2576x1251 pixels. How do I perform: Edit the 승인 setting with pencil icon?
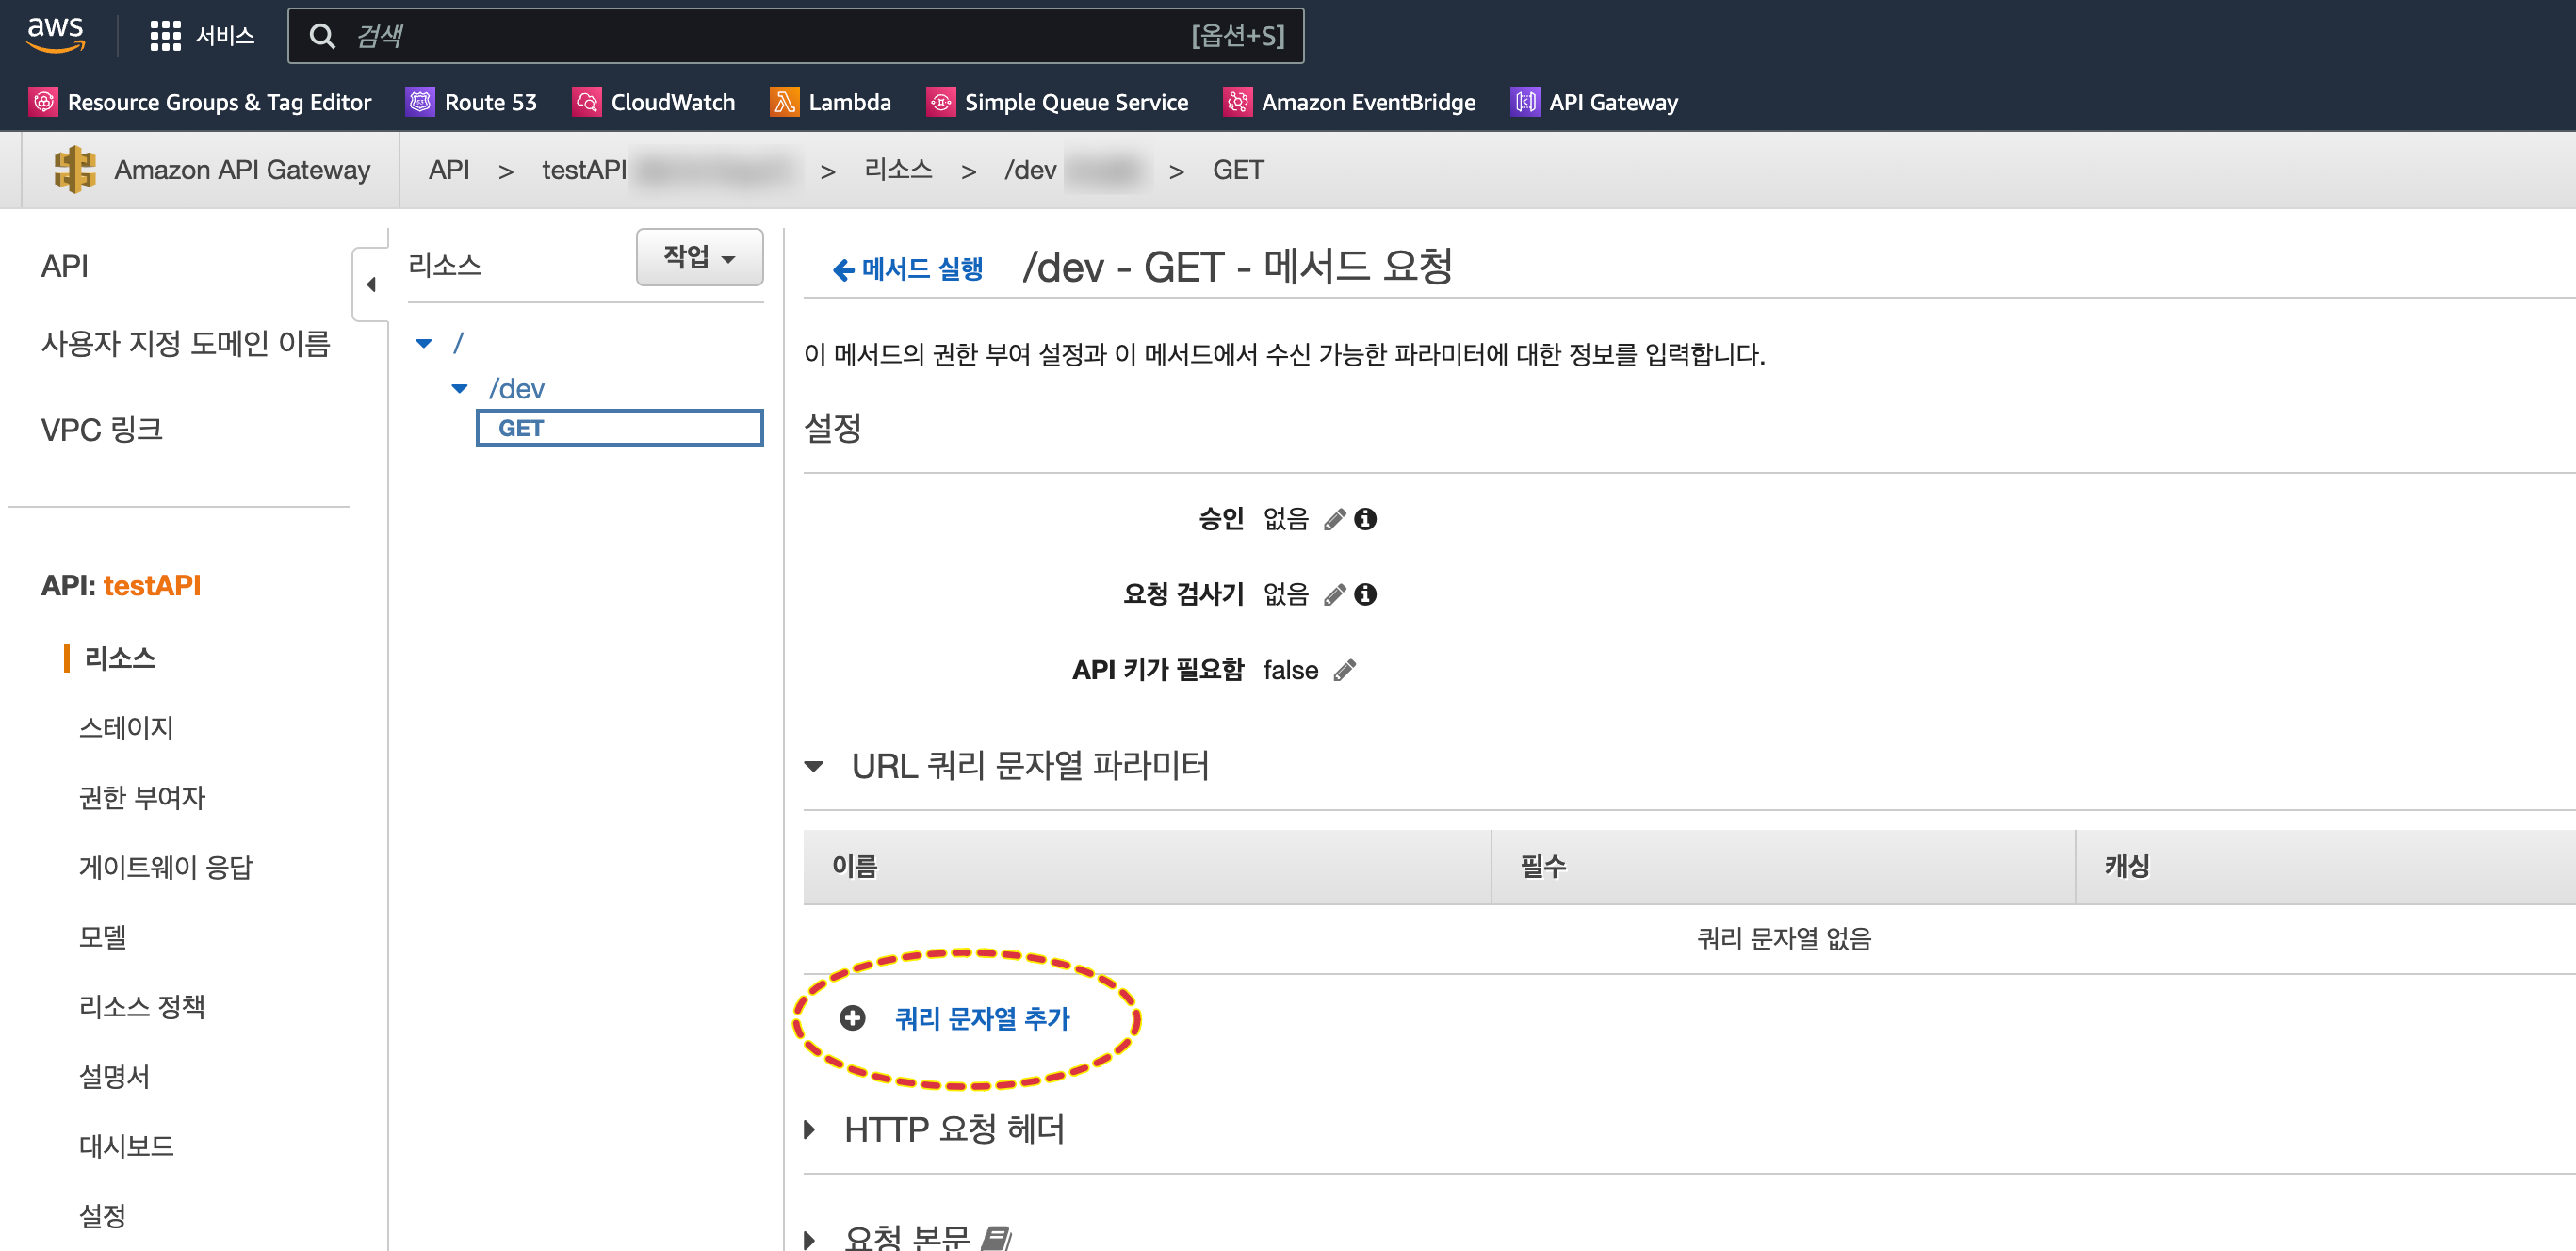point(1334,519)
